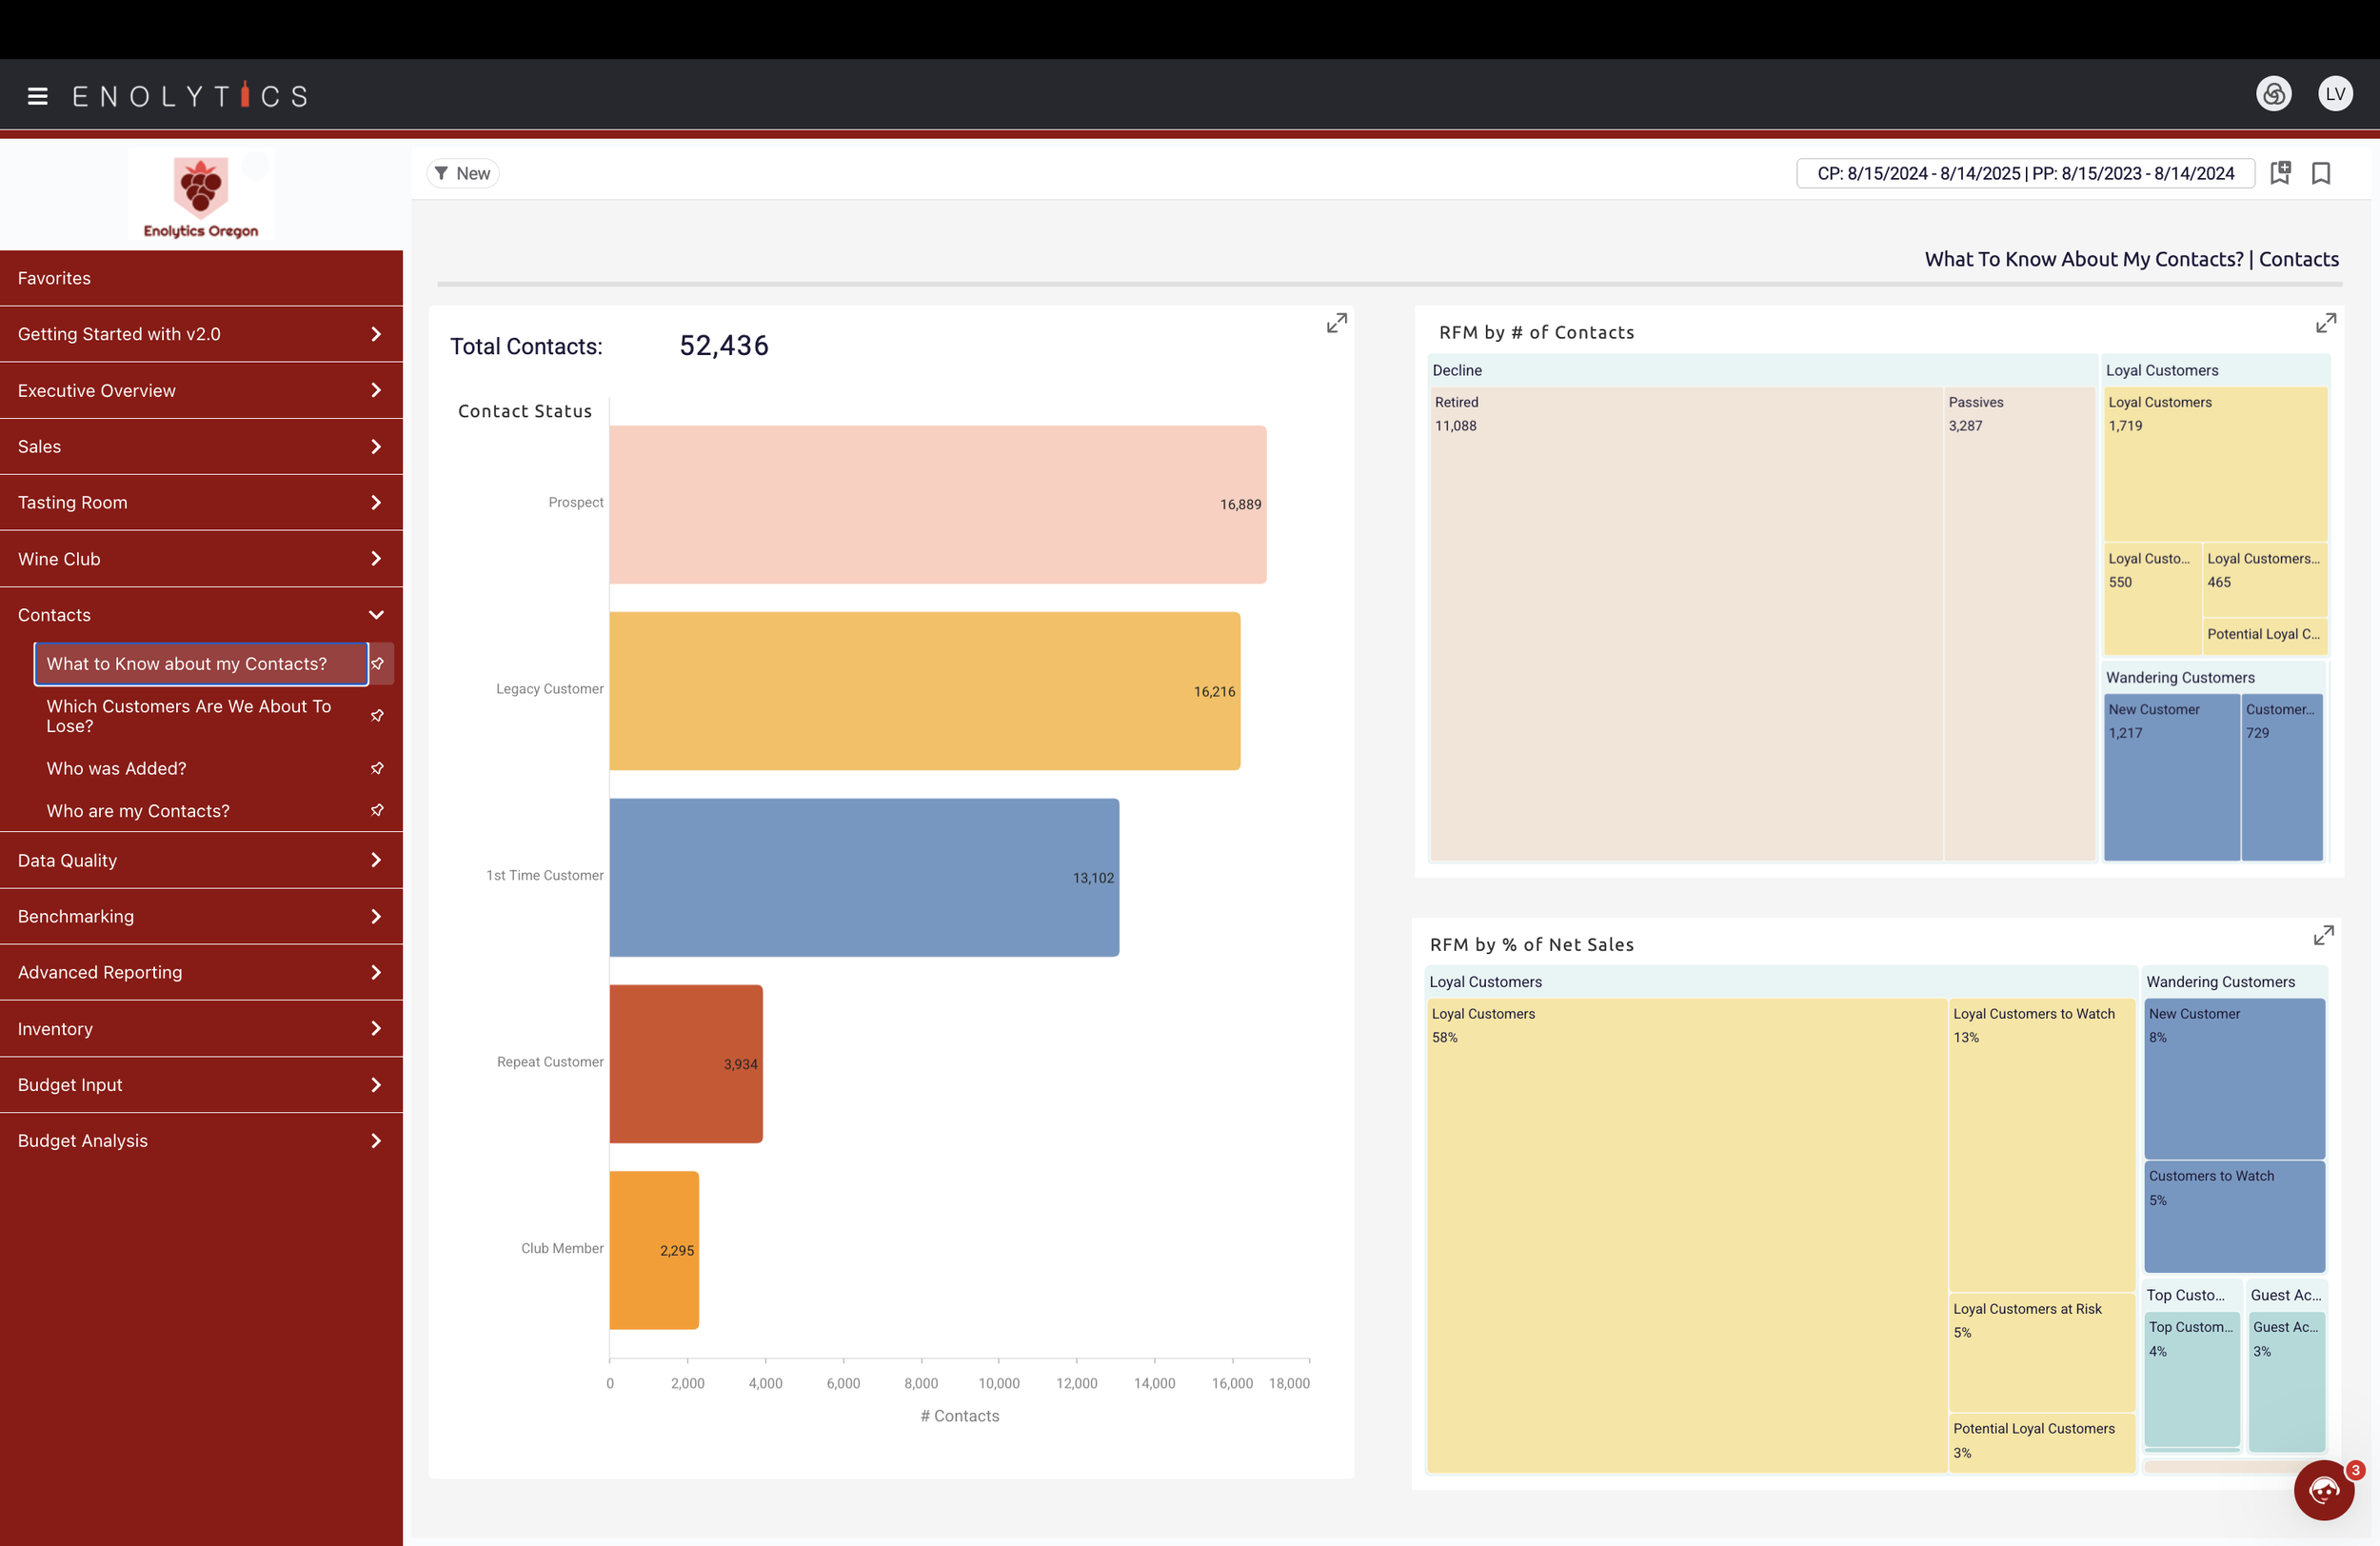Click the swirl logo icon in header
This screenshot has height=1546, width=2380.
pos(2273,94)
